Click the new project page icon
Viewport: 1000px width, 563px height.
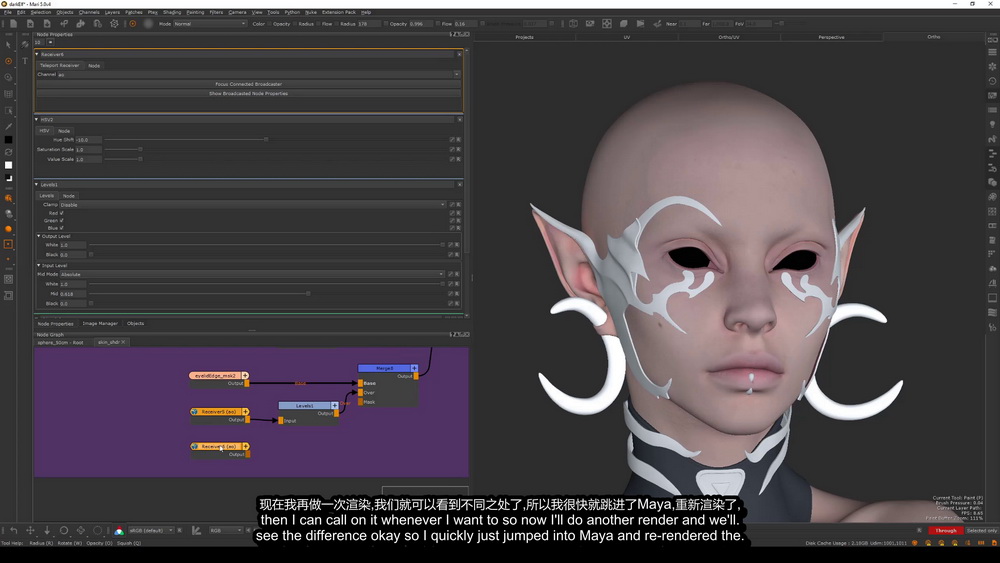13,24
